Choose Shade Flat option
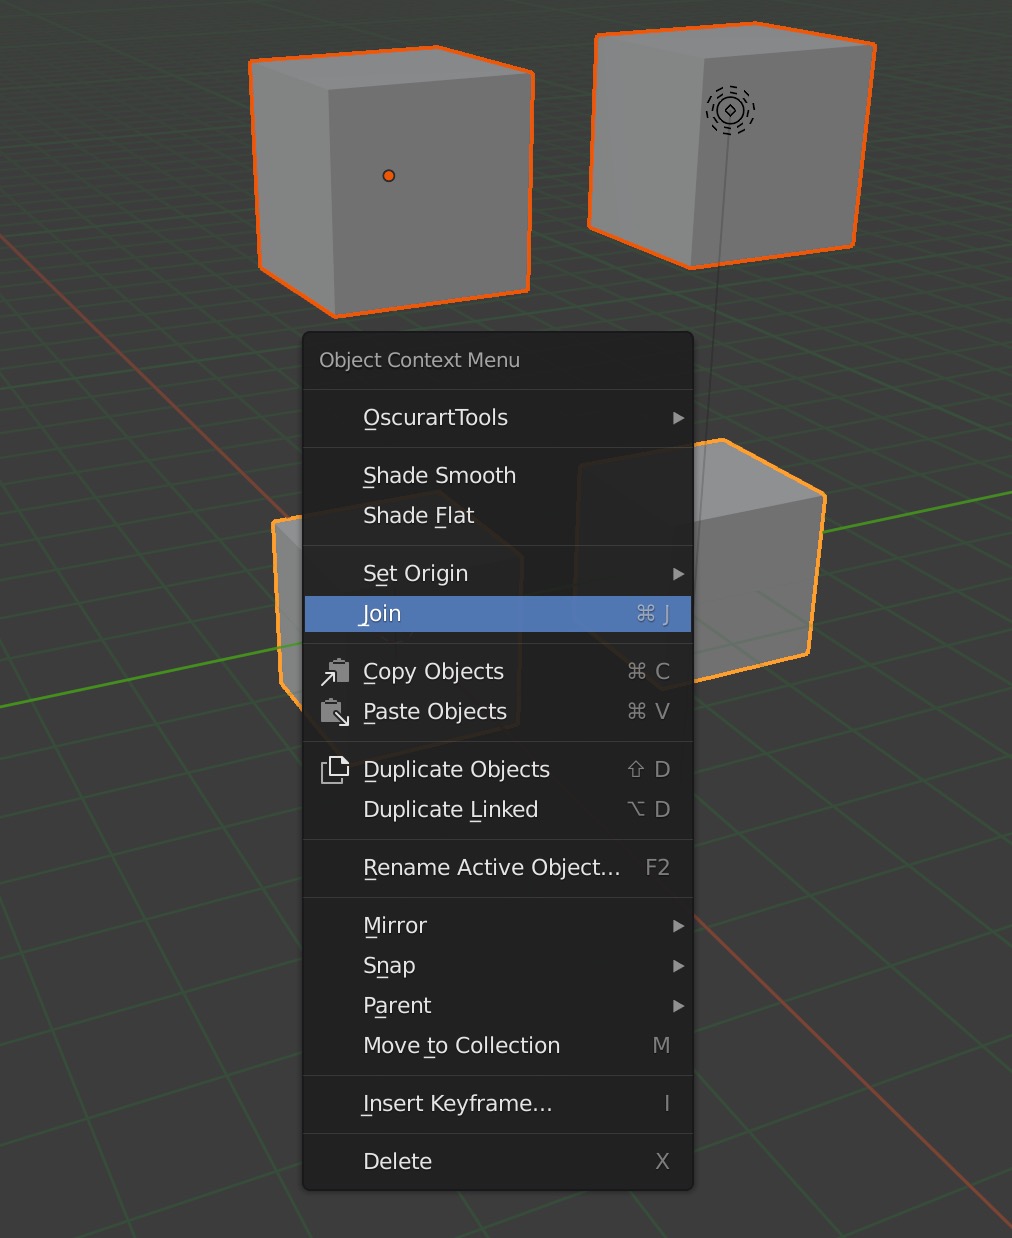 pos(497,516)
